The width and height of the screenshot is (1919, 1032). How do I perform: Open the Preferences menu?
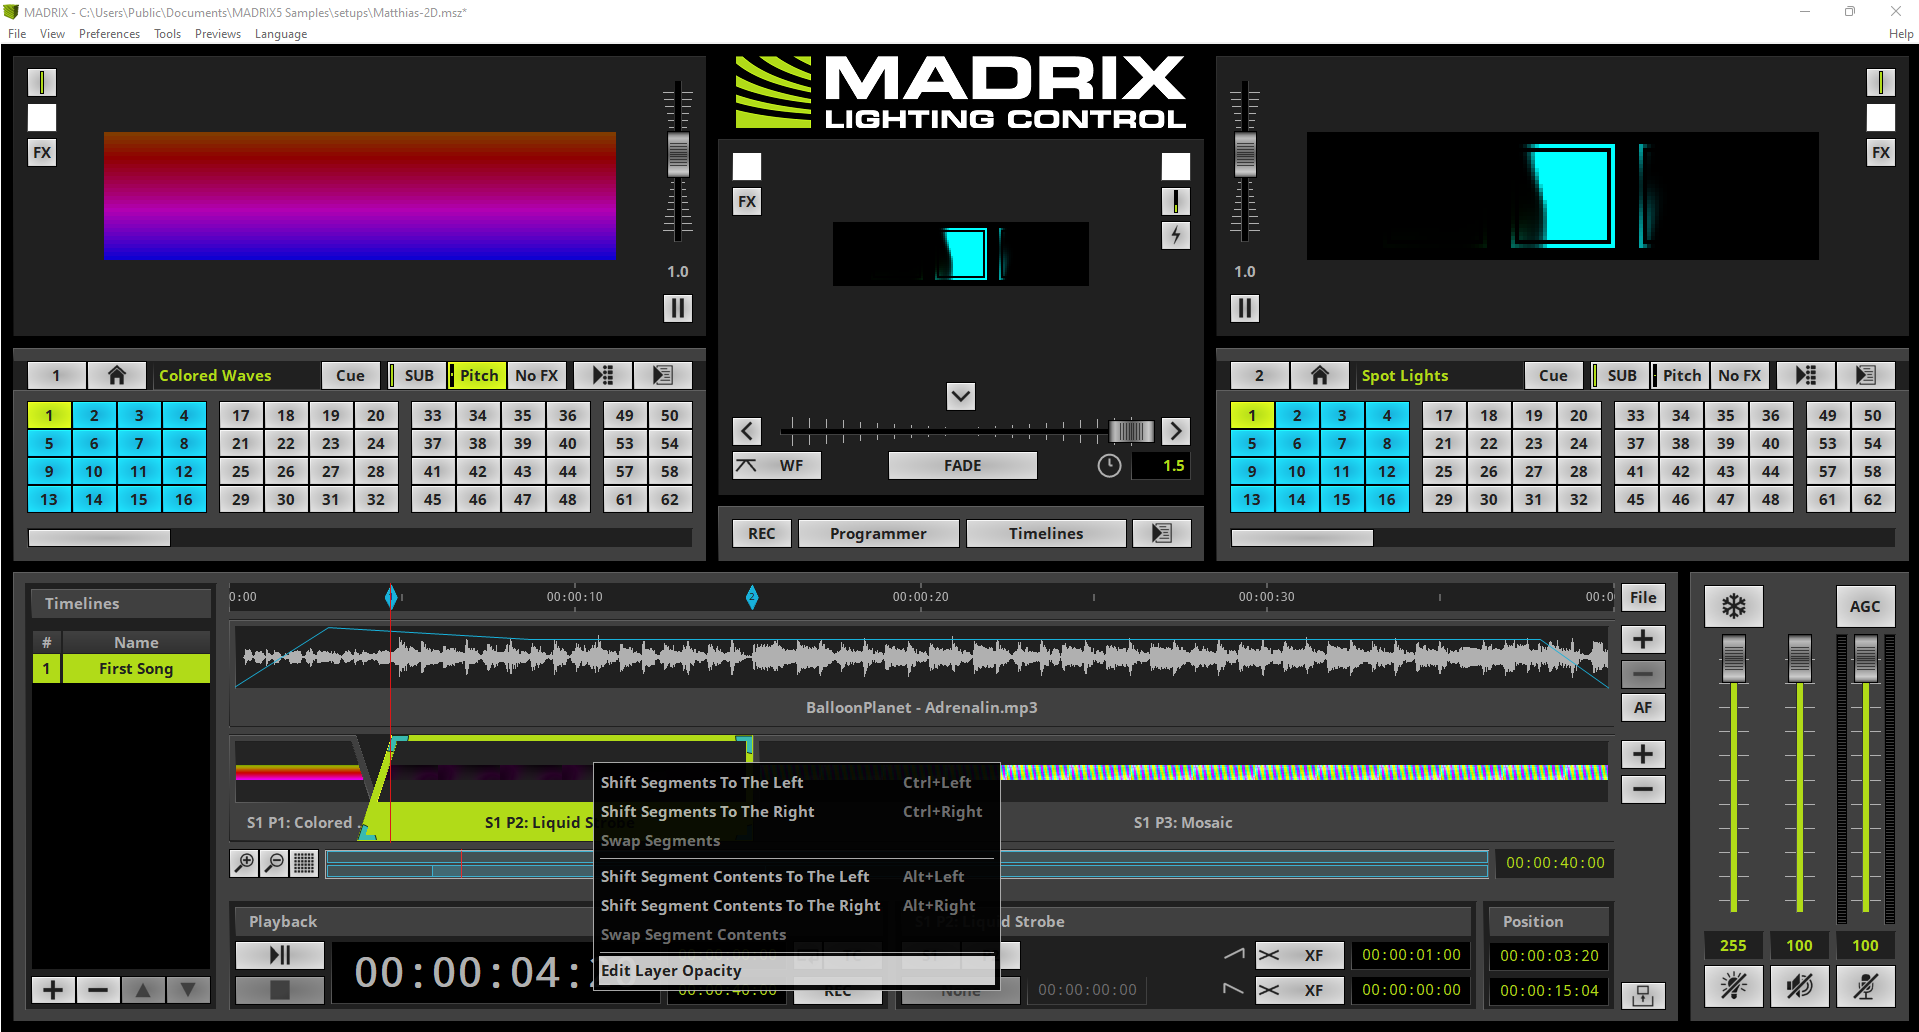[x=110, y=34]
